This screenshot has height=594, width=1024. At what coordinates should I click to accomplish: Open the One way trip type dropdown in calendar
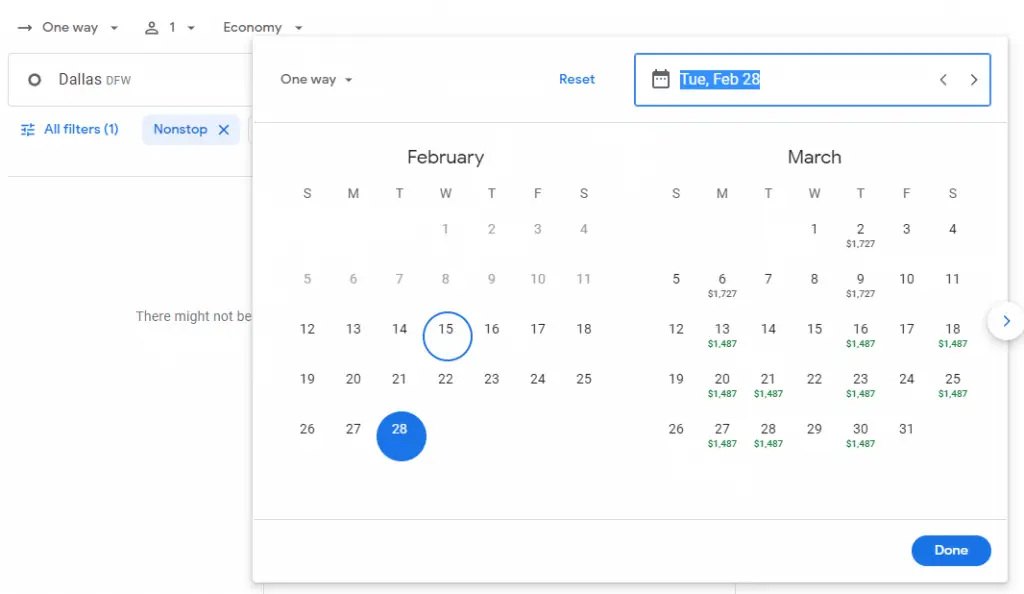pos(316,80)
